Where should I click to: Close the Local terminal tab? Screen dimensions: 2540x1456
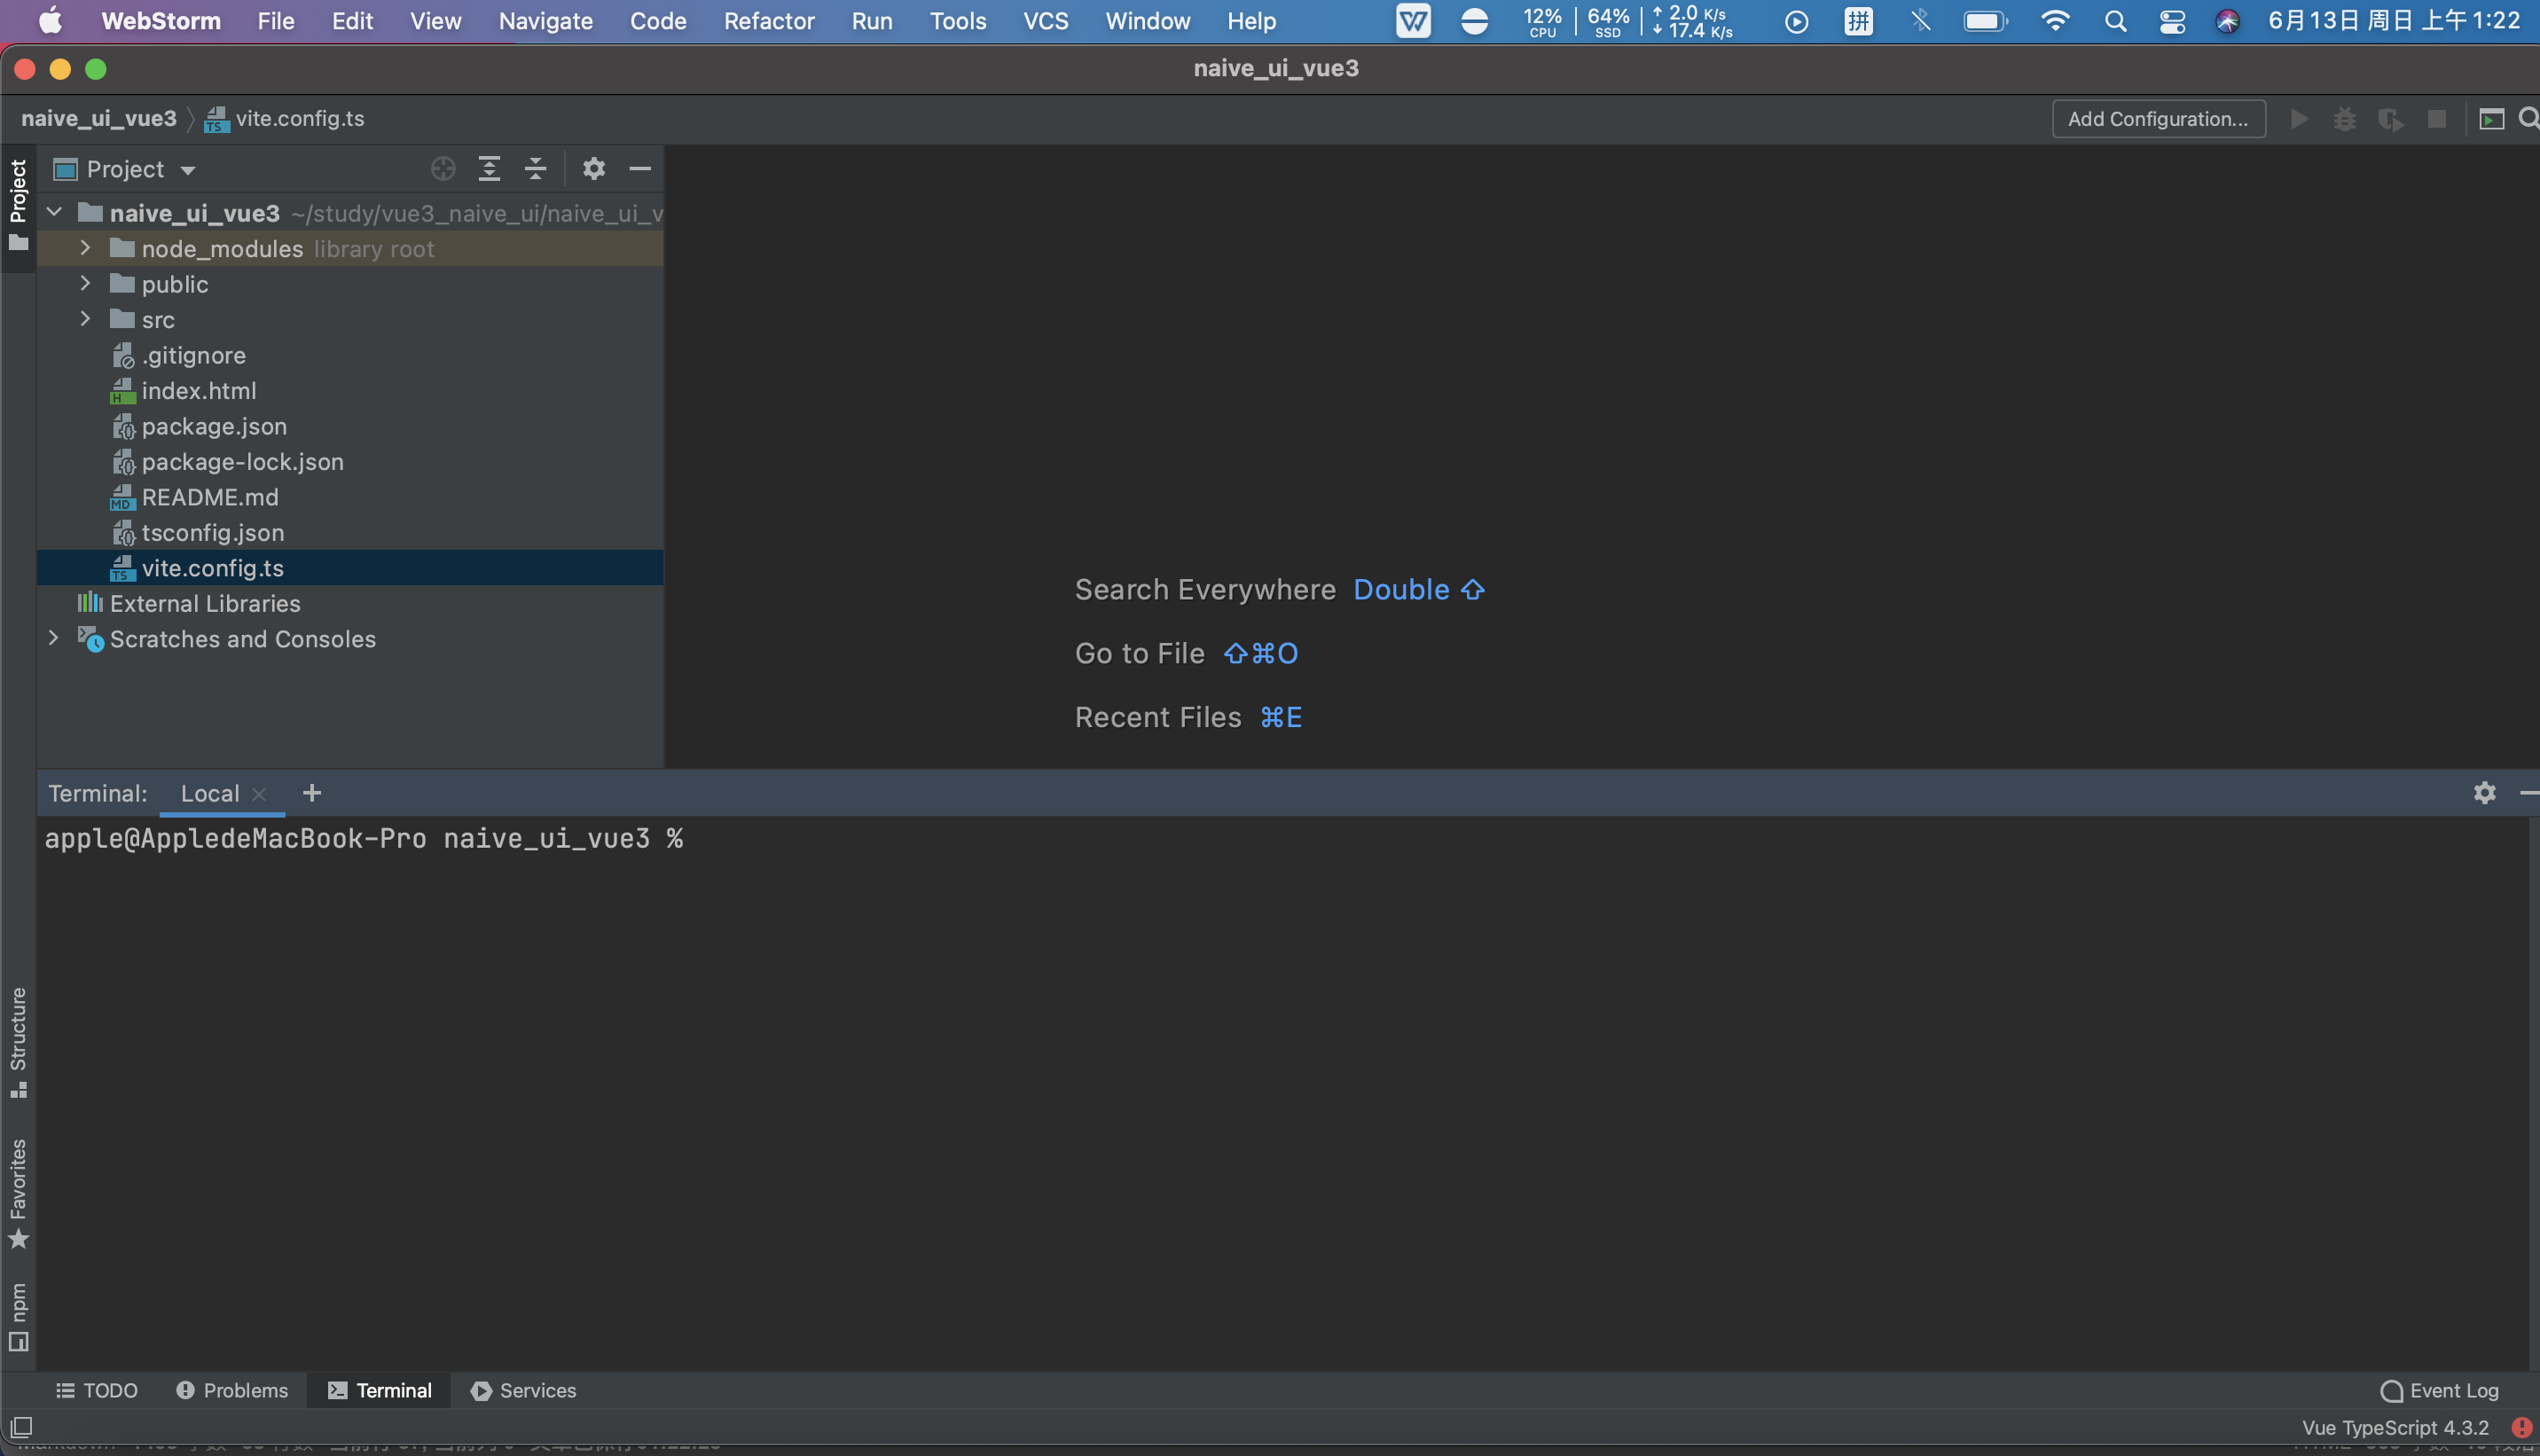point(259,794)
